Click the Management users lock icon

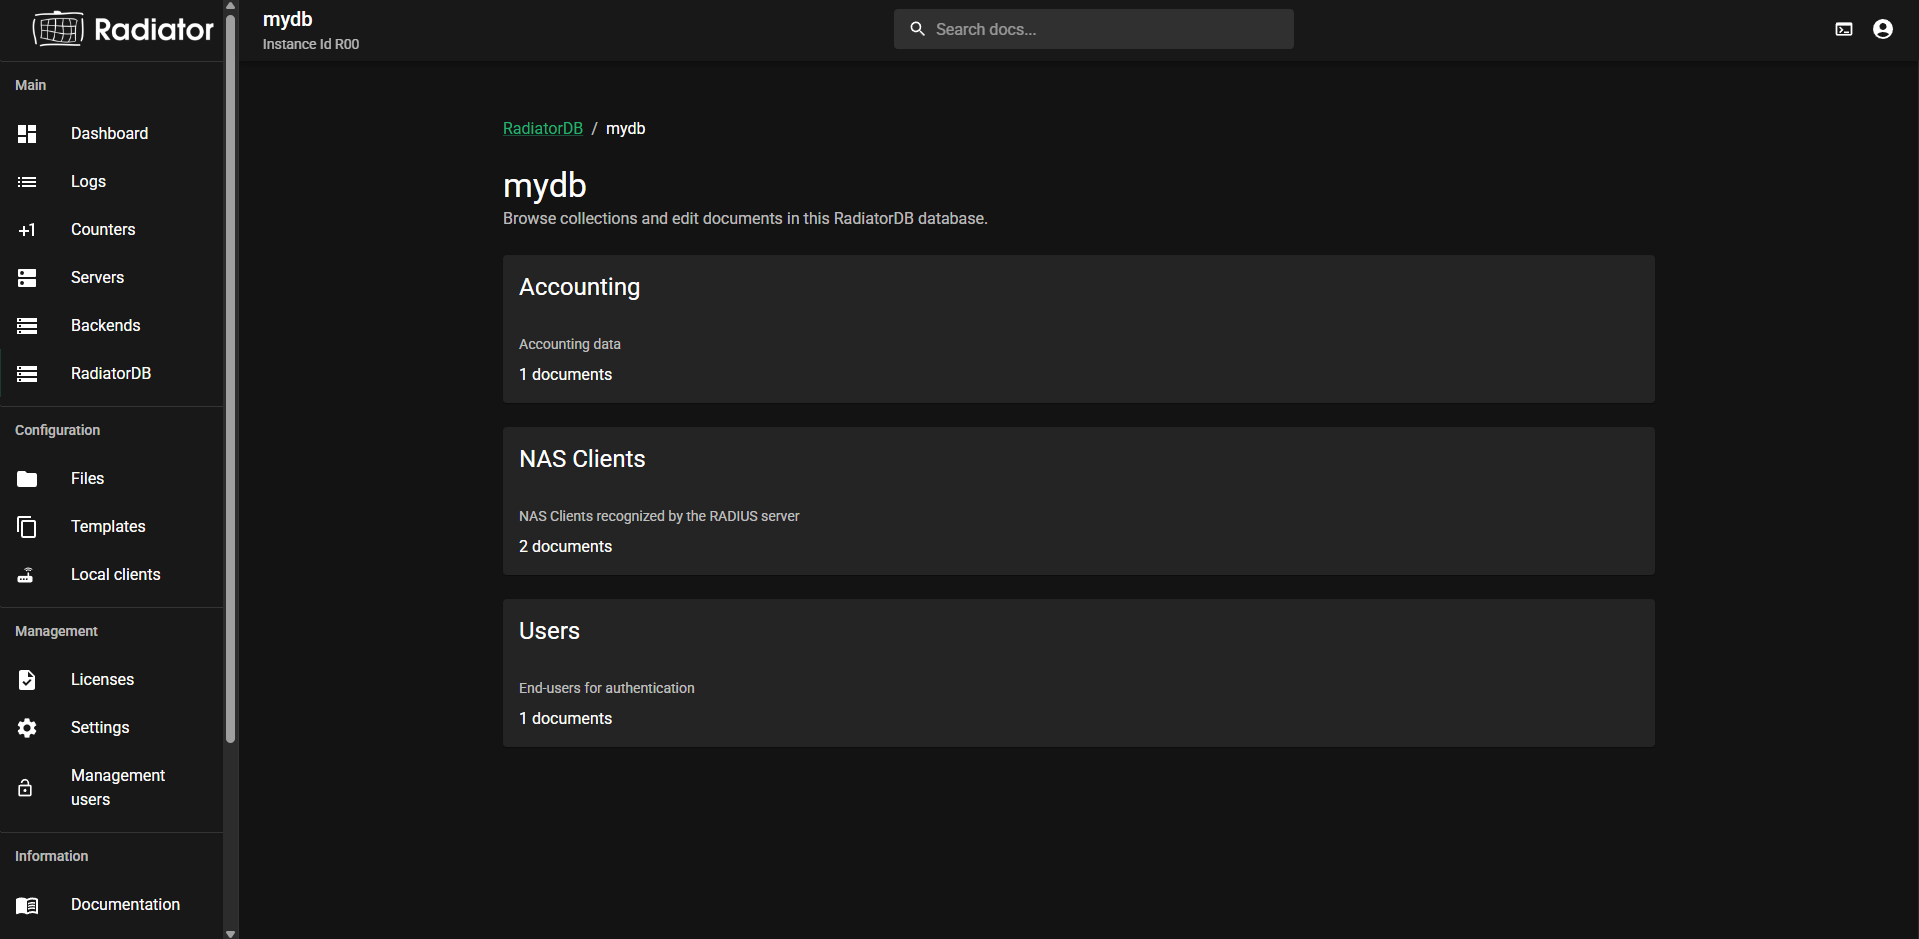pyautogui.click(x=25, y=788)
